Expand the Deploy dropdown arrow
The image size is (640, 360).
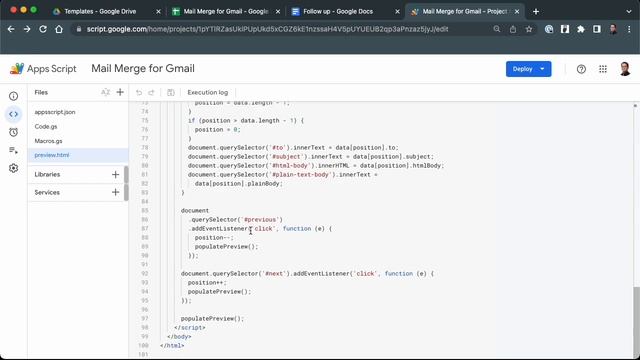point(542,69)
